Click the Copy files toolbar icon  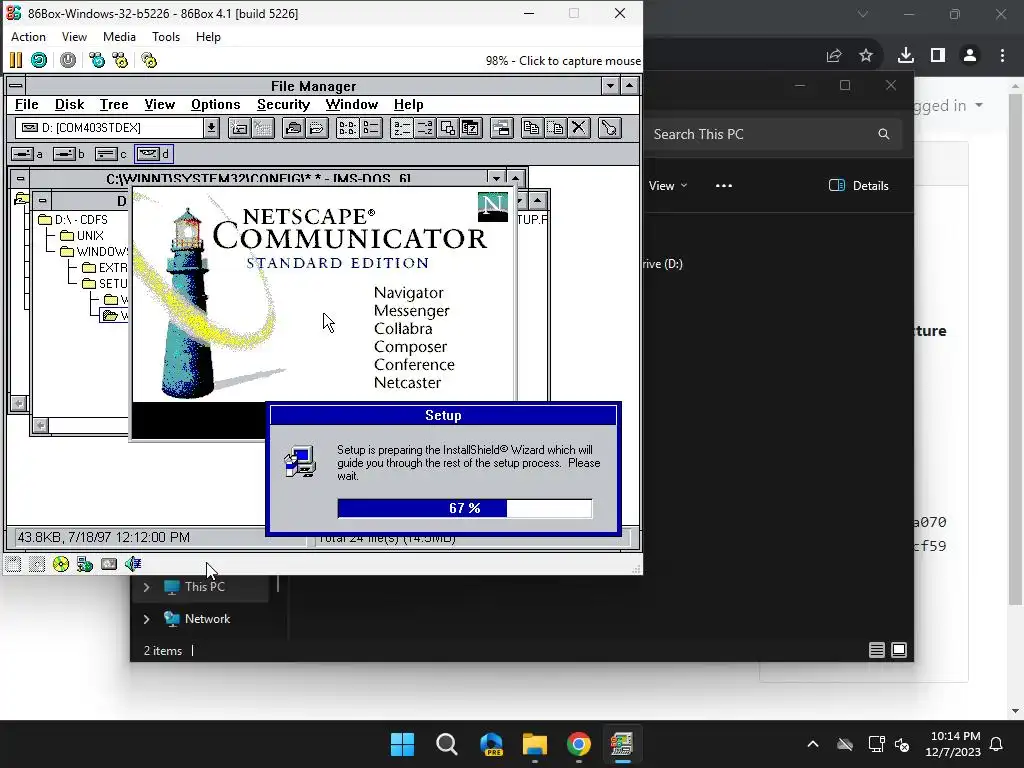pyautogui.click(x=532, y=128)
